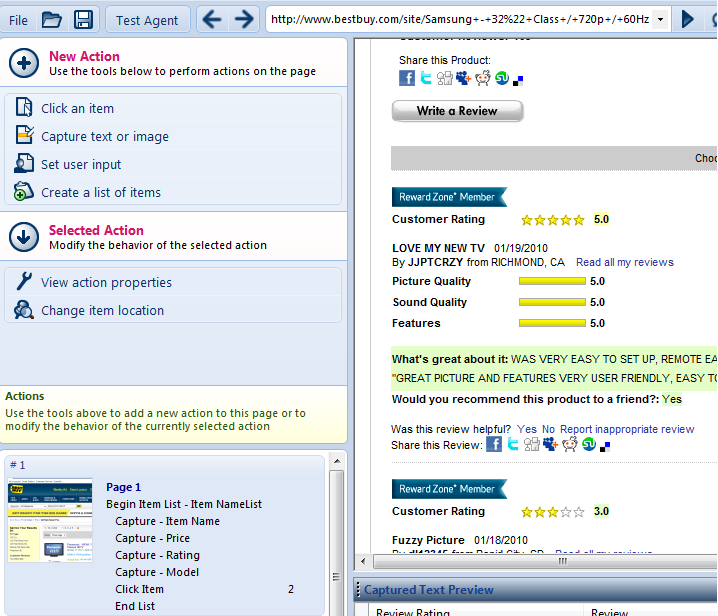Click the Sound Quality yellow rating bar
Screen dimensions: 718x616
tap(552, 302)
